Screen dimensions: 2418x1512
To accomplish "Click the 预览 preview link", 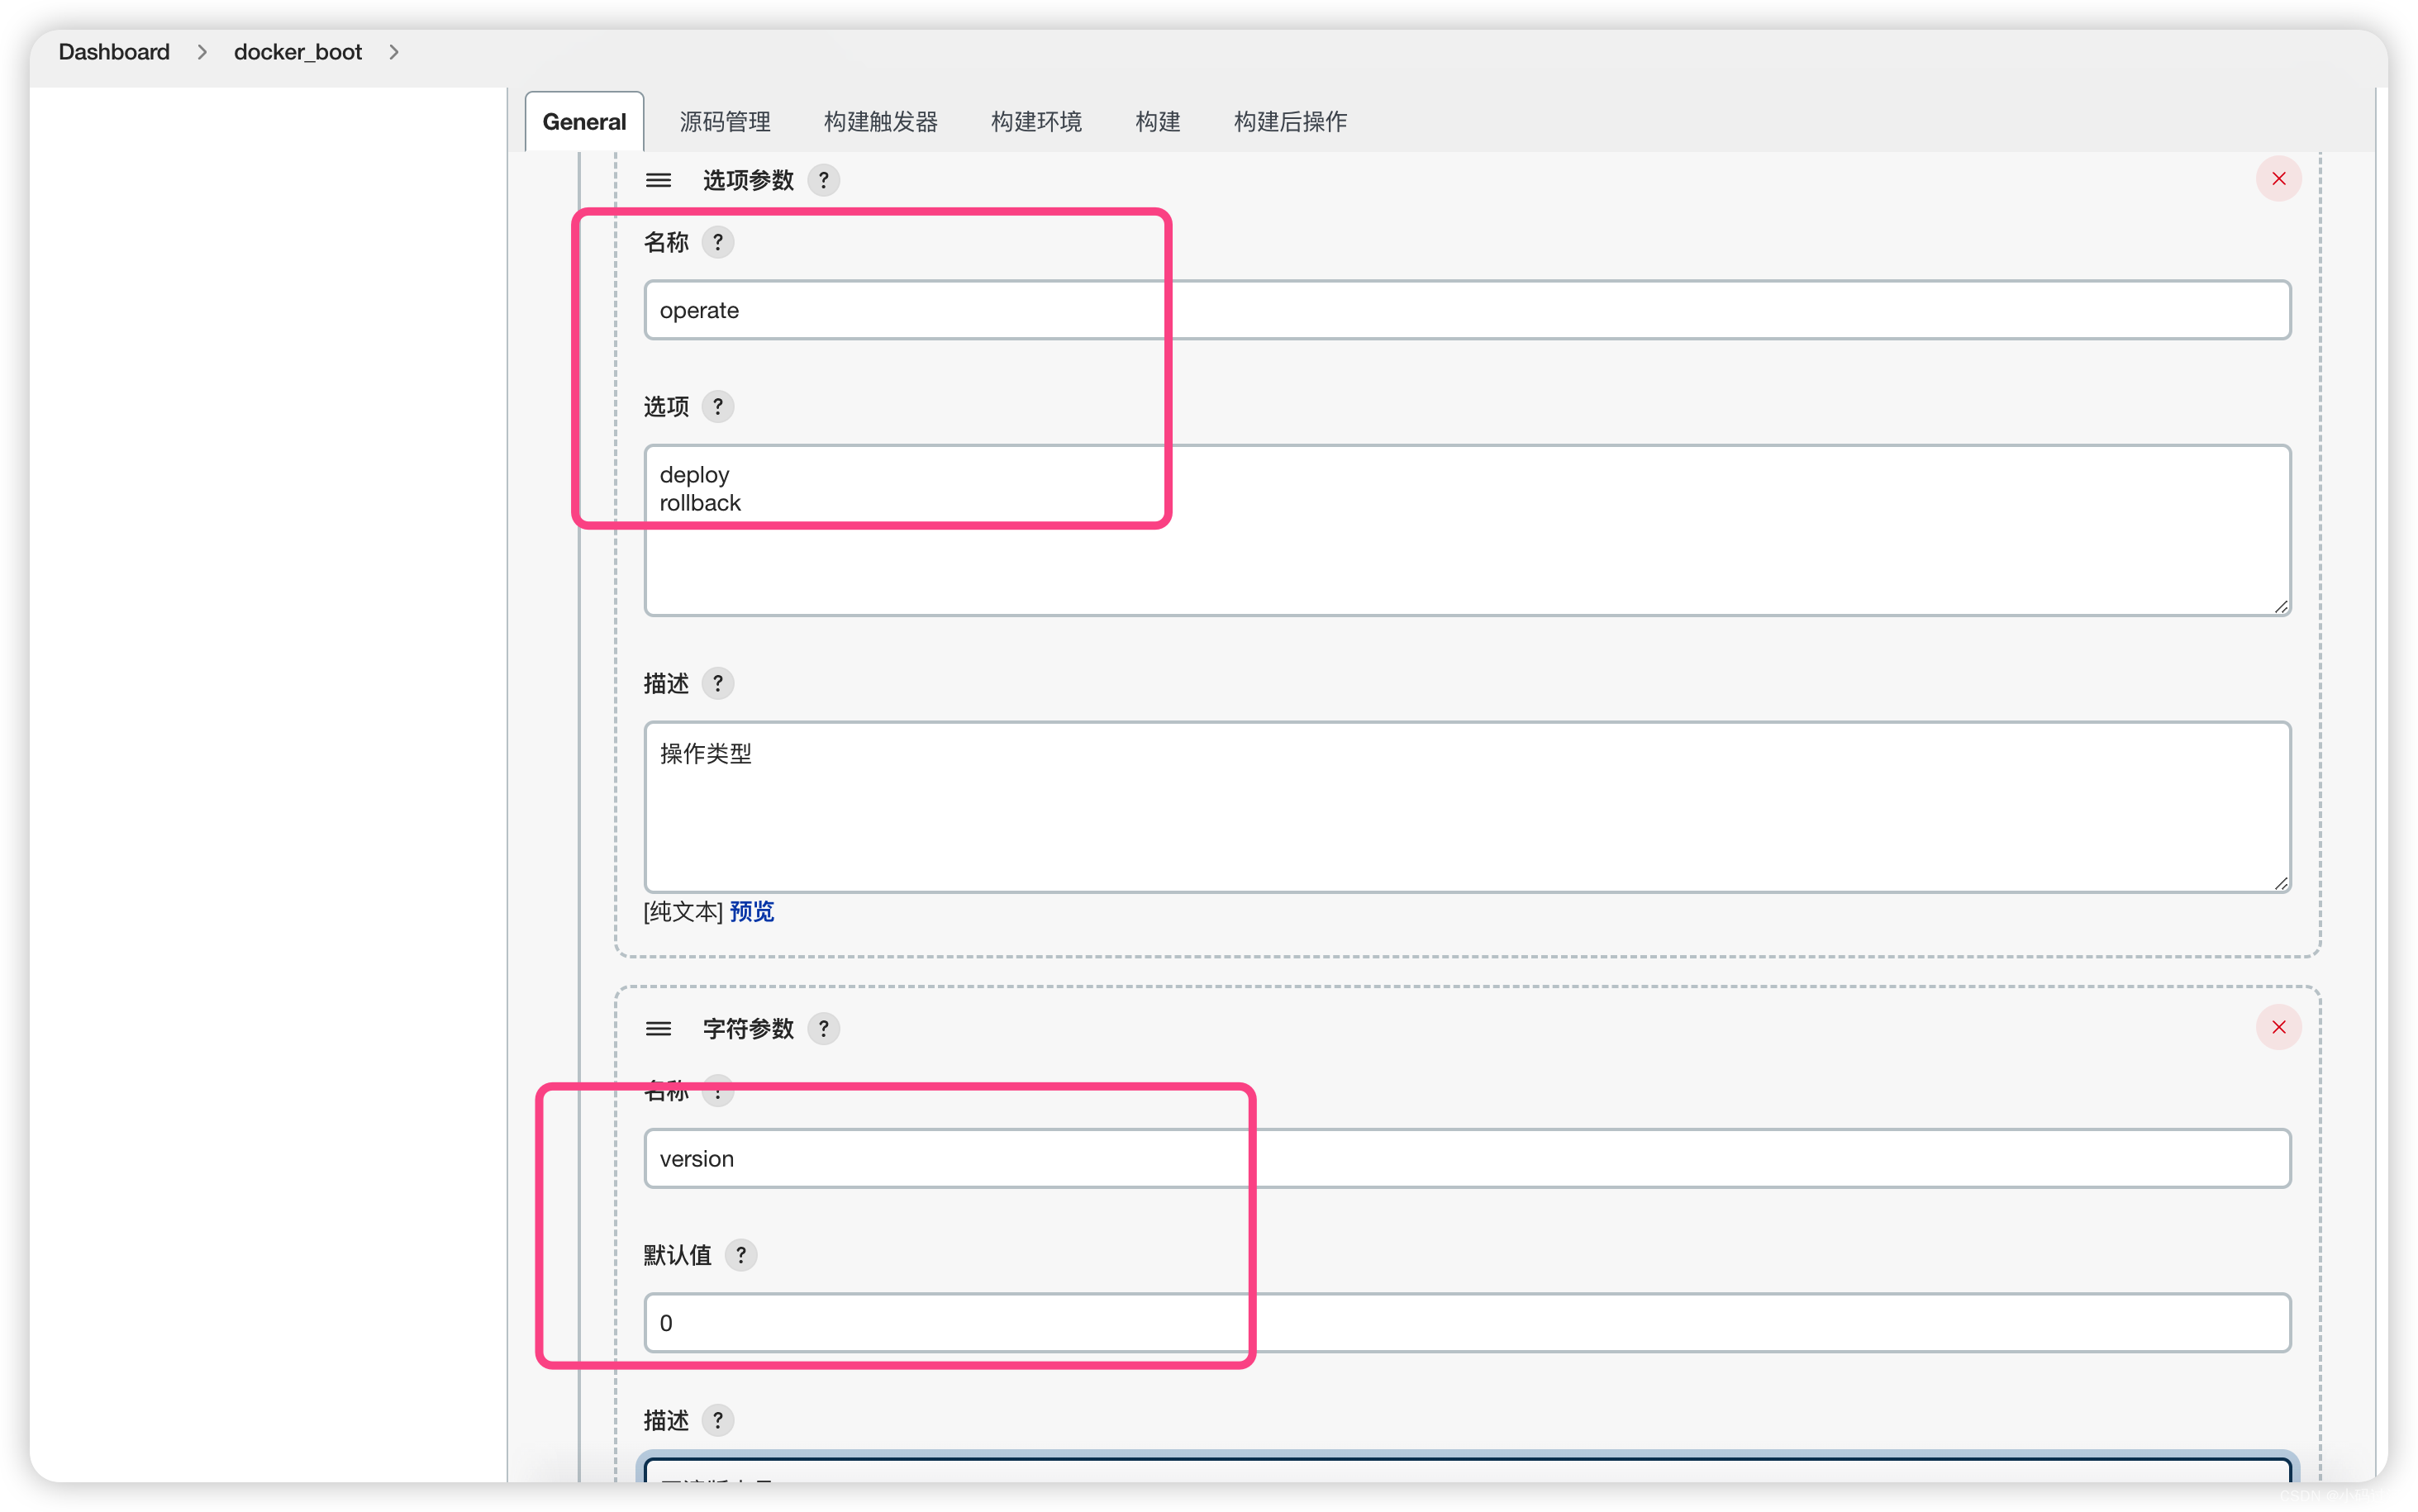I will (x=751, y=911).
